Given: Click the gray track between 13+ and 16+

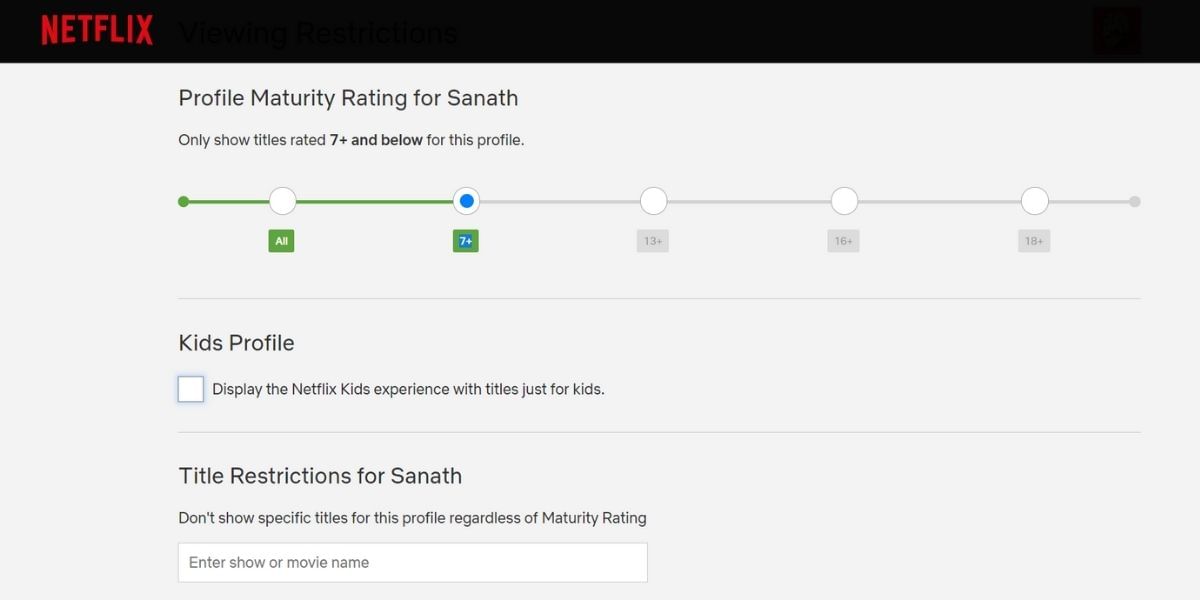Looking at the screenshot, I should (x=748, y=201).
